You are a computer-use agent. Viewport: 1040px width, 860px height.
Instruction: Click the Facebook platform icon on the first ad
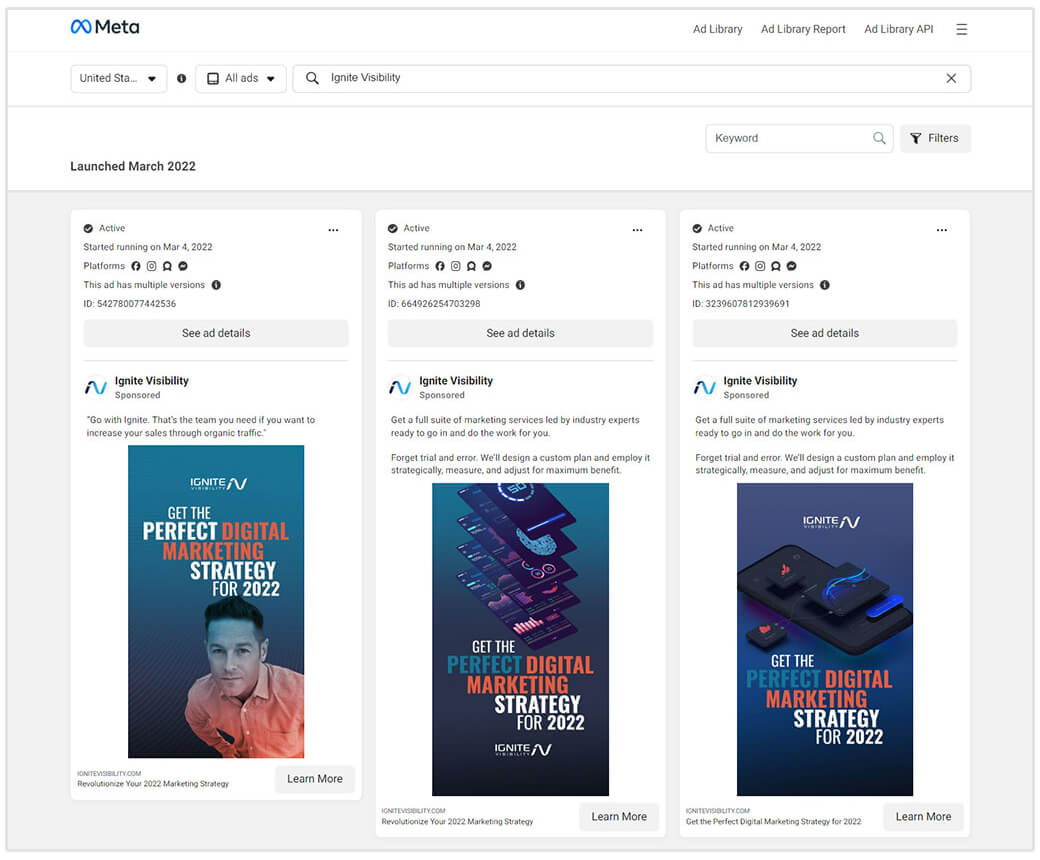(x=136, y=266)
